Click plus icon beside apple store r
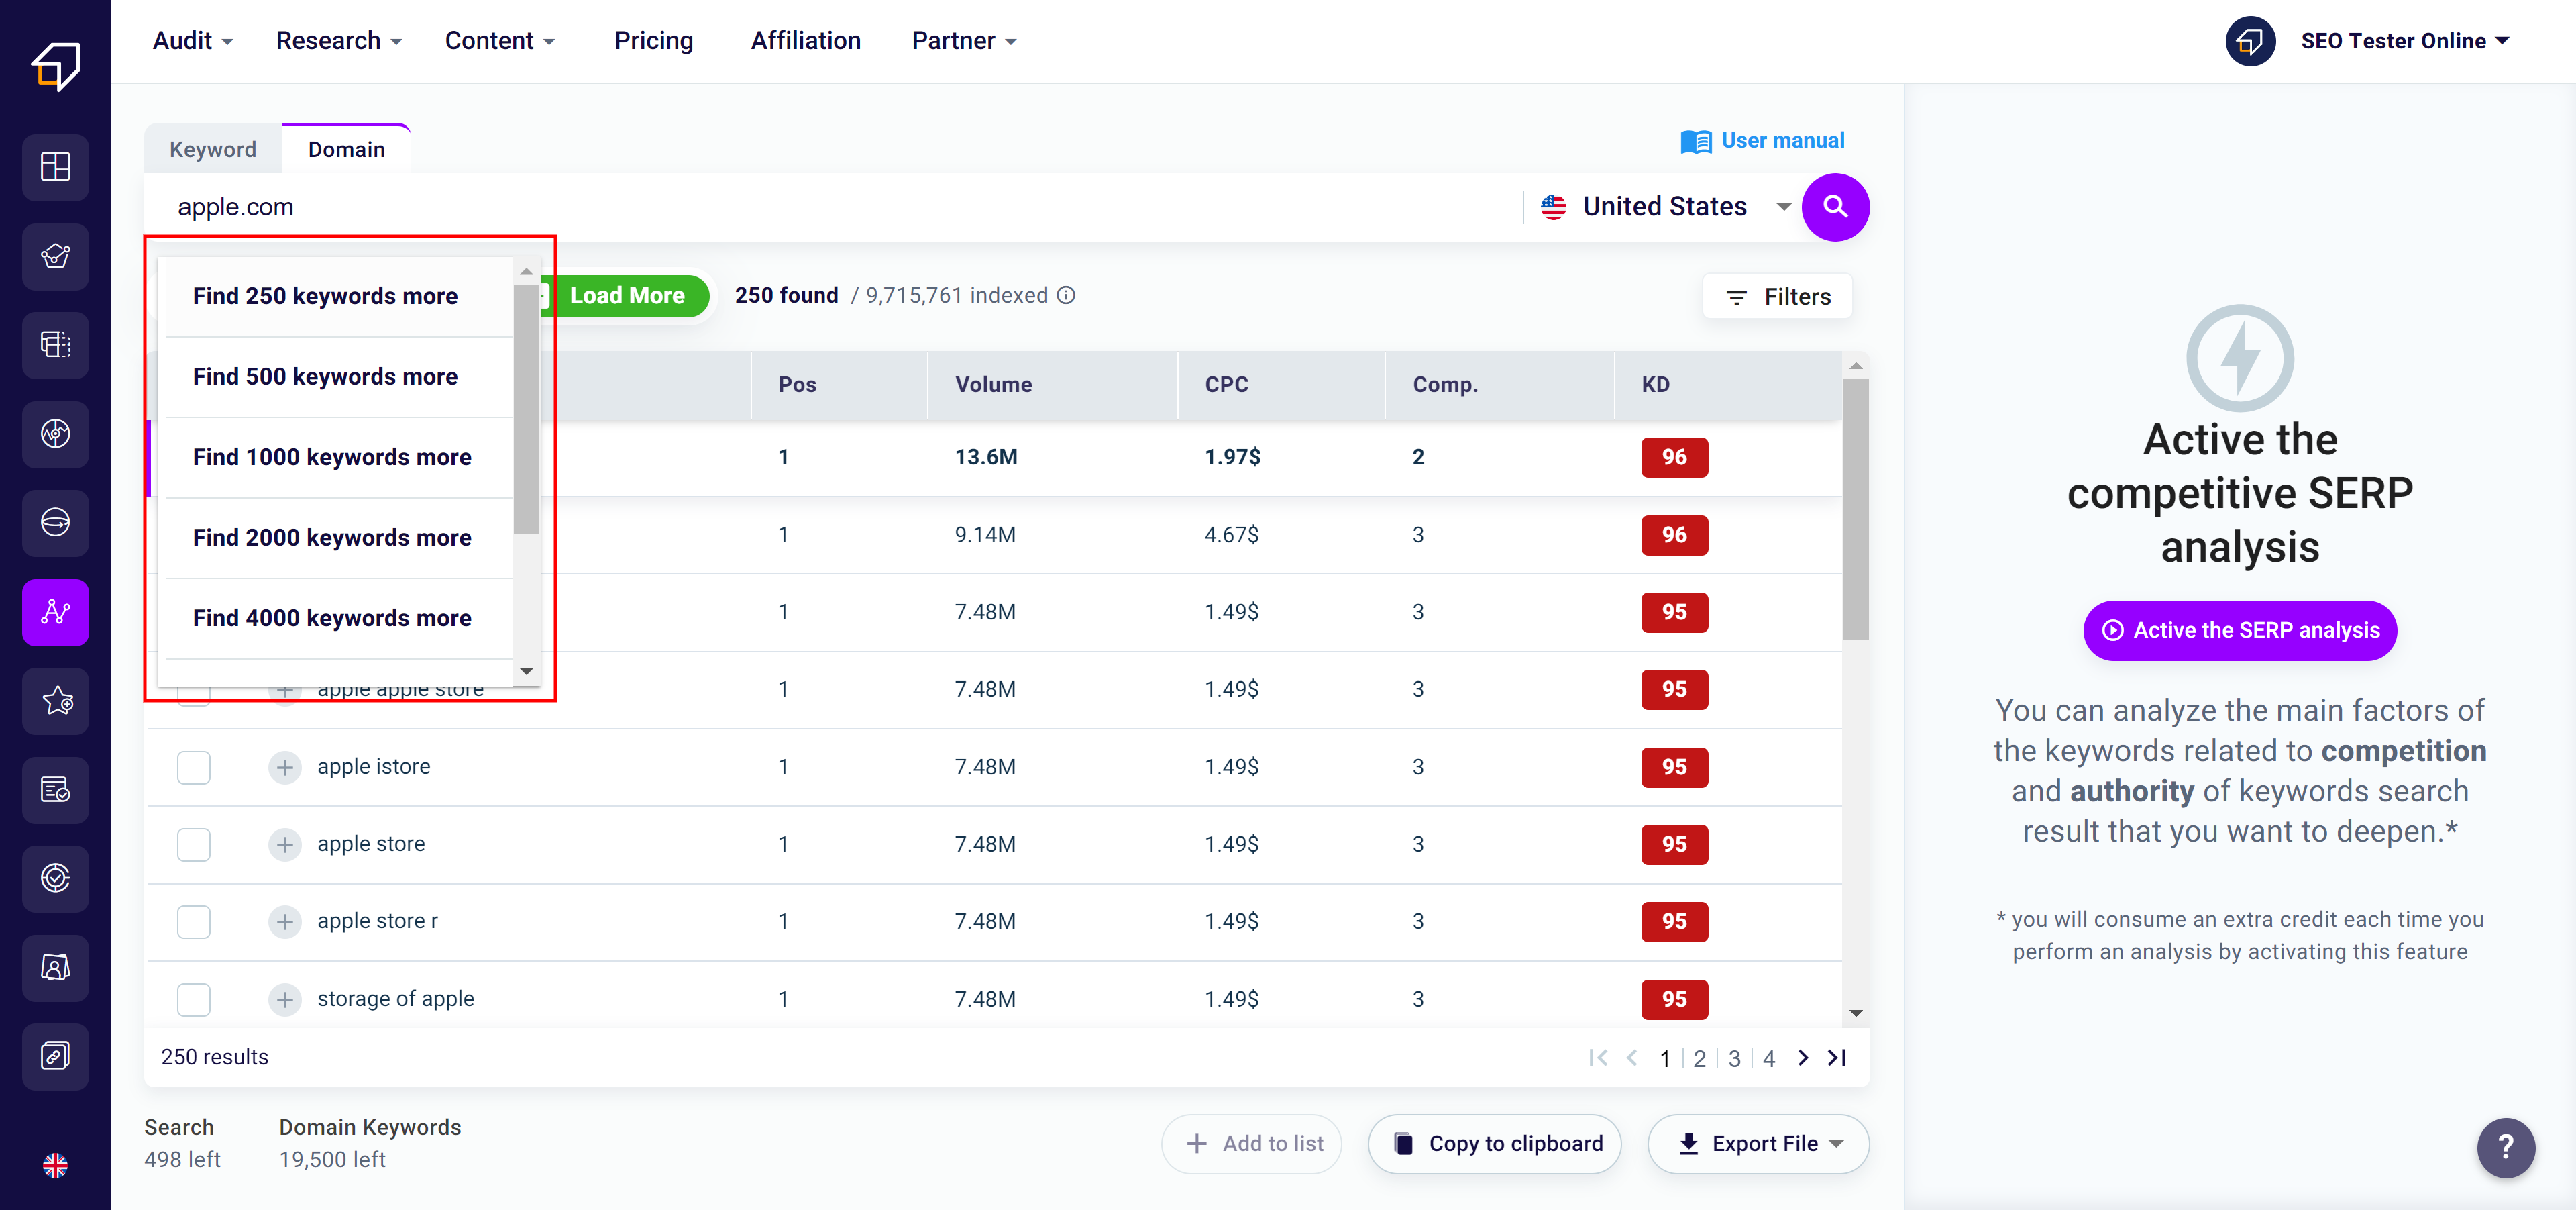 [285, 921]
